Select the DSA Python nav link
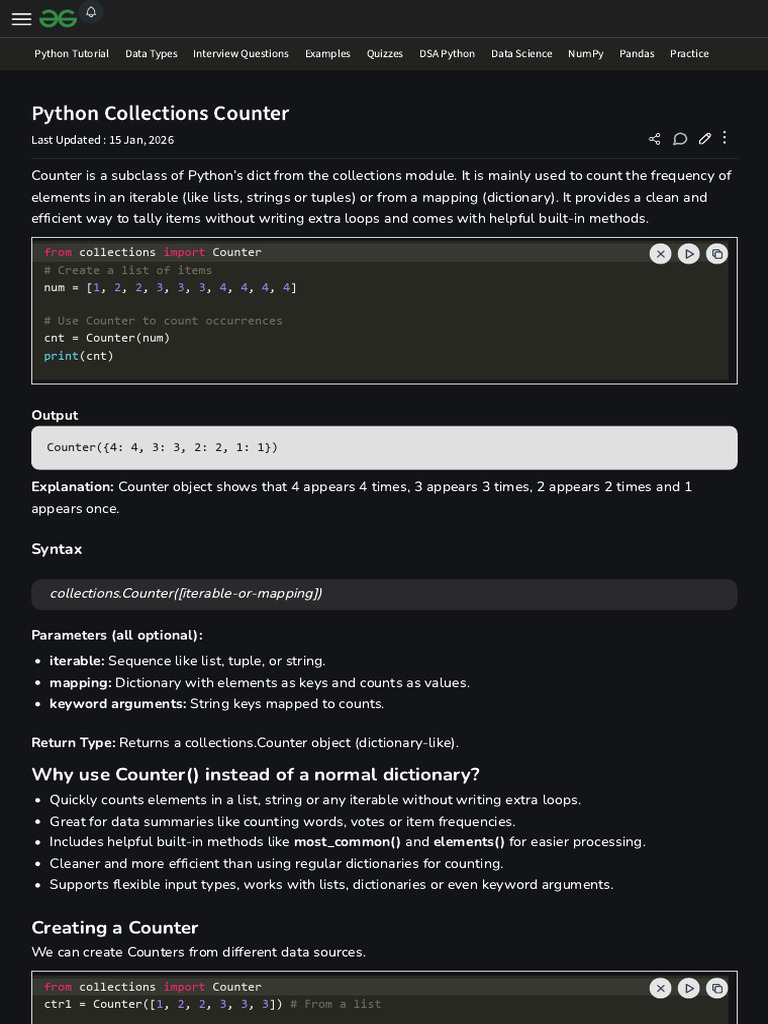768x1024 pixels. point(447,54)
